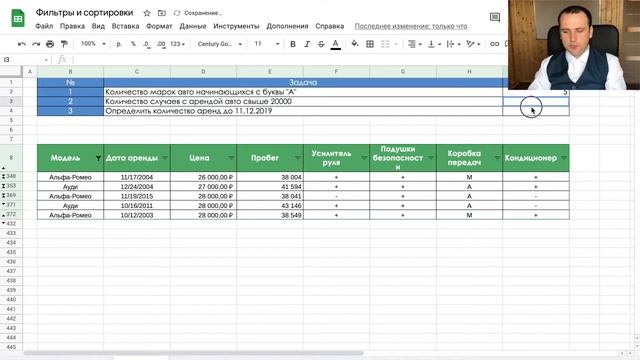The height and width of the screenshot is (360, 640).
Task: Open filter dropdown on Модель column
Action: coord(98,158)
